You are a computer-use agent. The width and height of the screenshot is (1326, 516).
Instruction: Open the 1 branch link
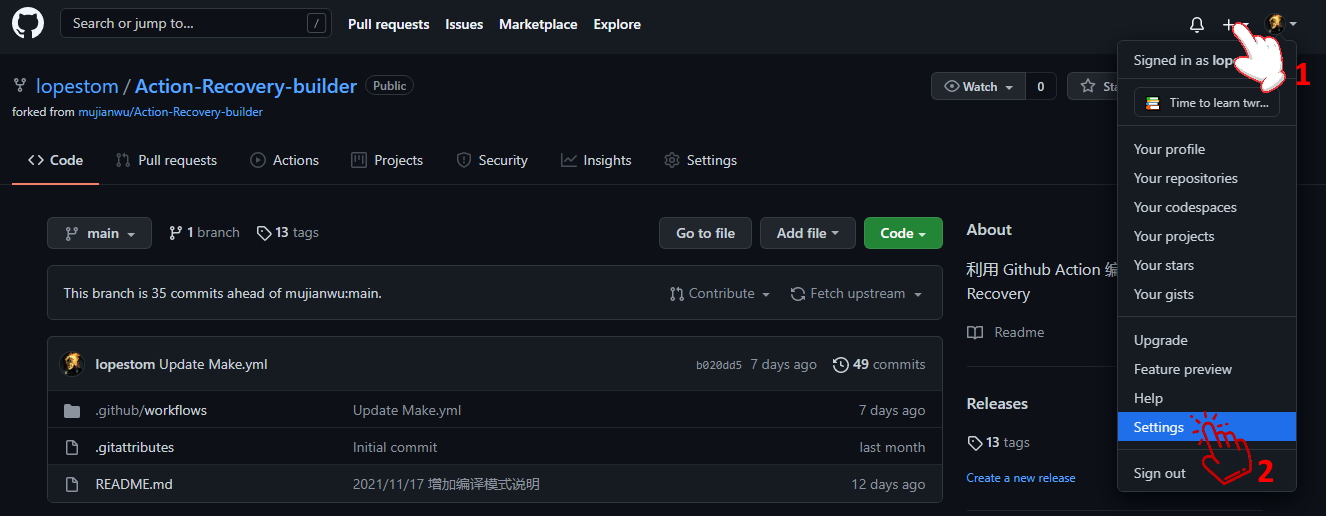click(x=204, y=233)
